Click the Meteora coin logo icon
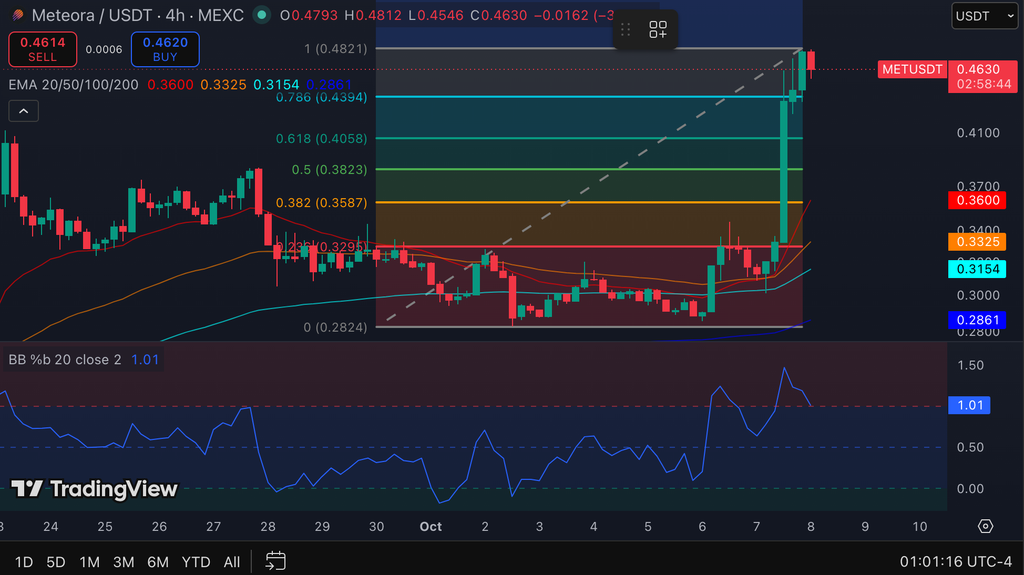Screen dimensions: 1024x575 click(x=18, y=15)
